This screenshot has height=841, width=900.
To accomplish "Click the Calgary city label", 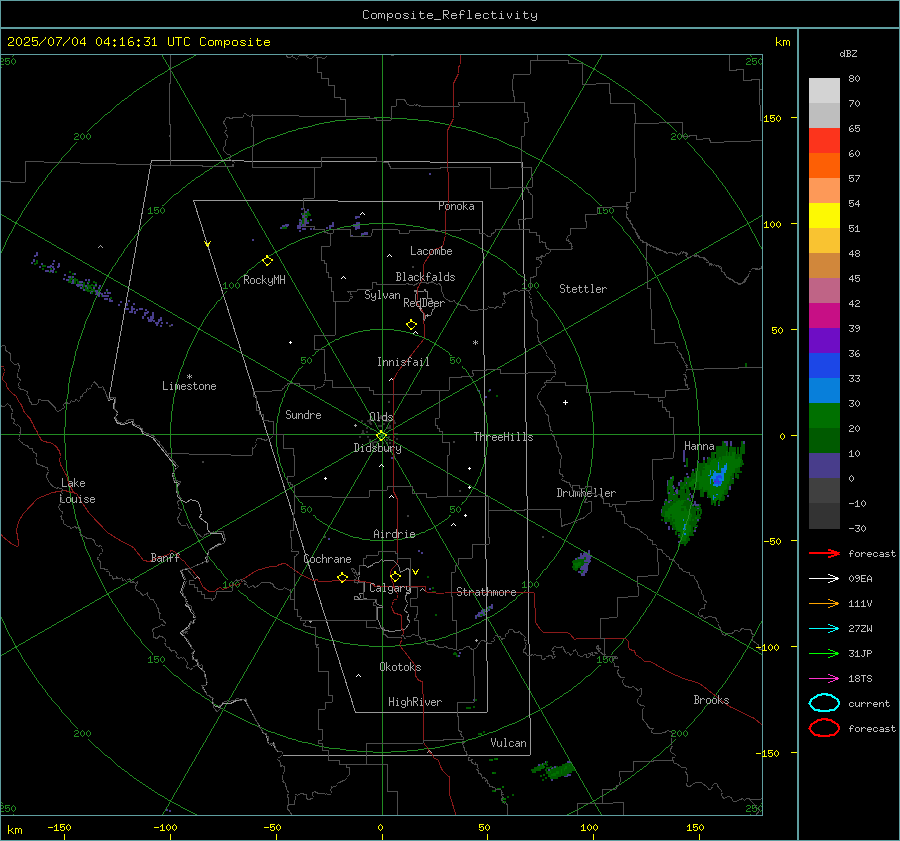I will [390, 588].
